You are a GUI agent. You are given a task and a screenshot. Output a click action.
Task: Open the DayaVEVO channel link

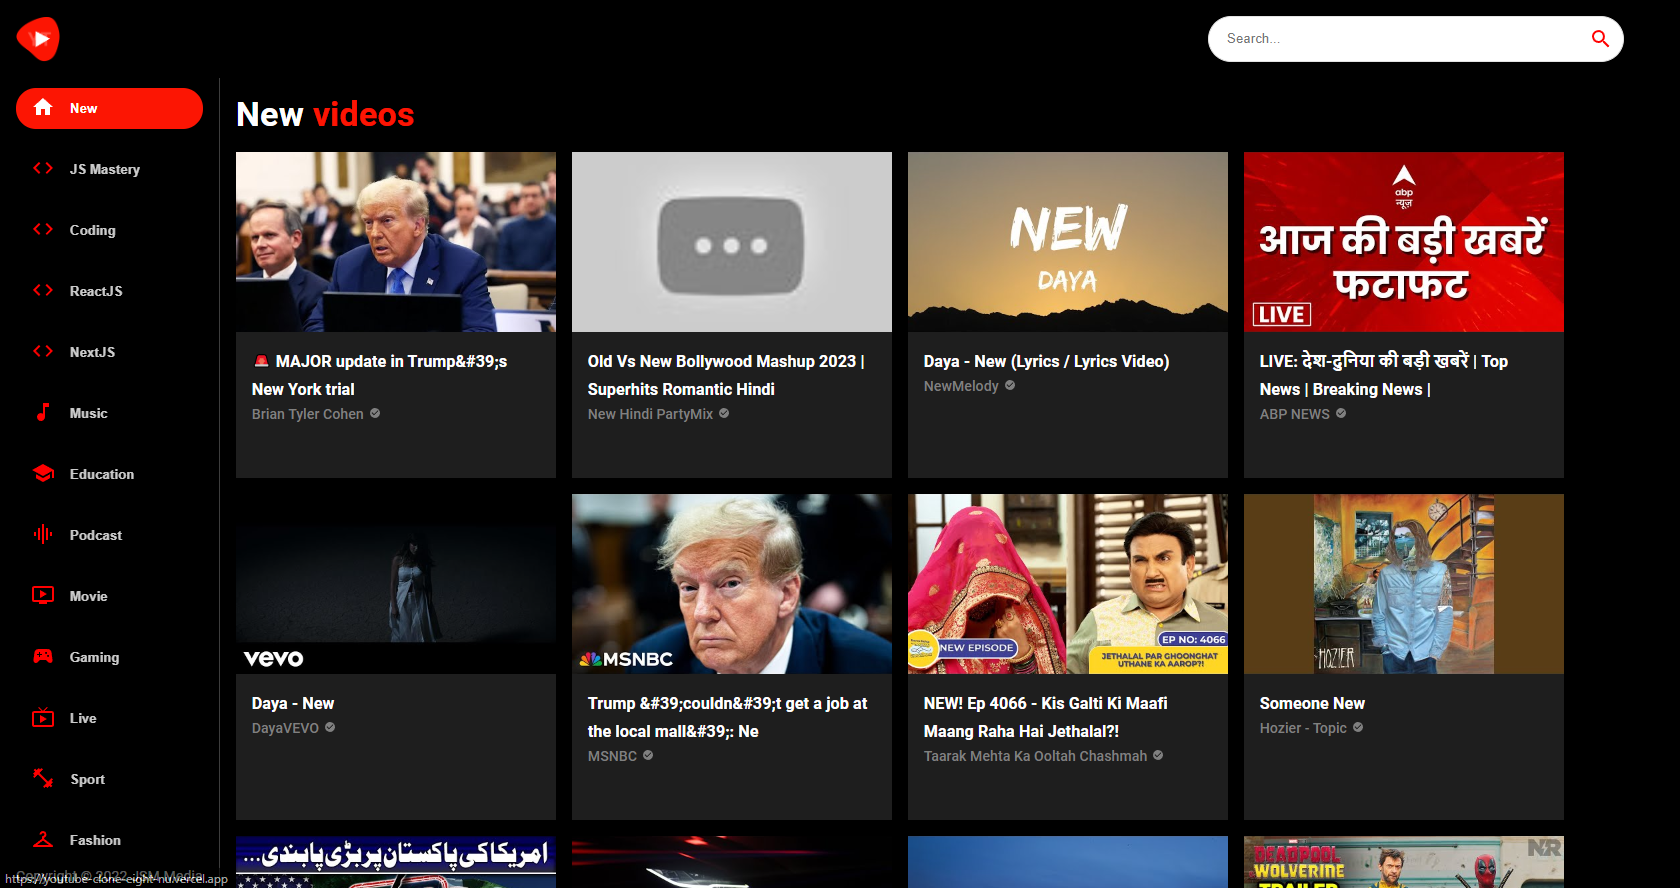tap(285, 727)
